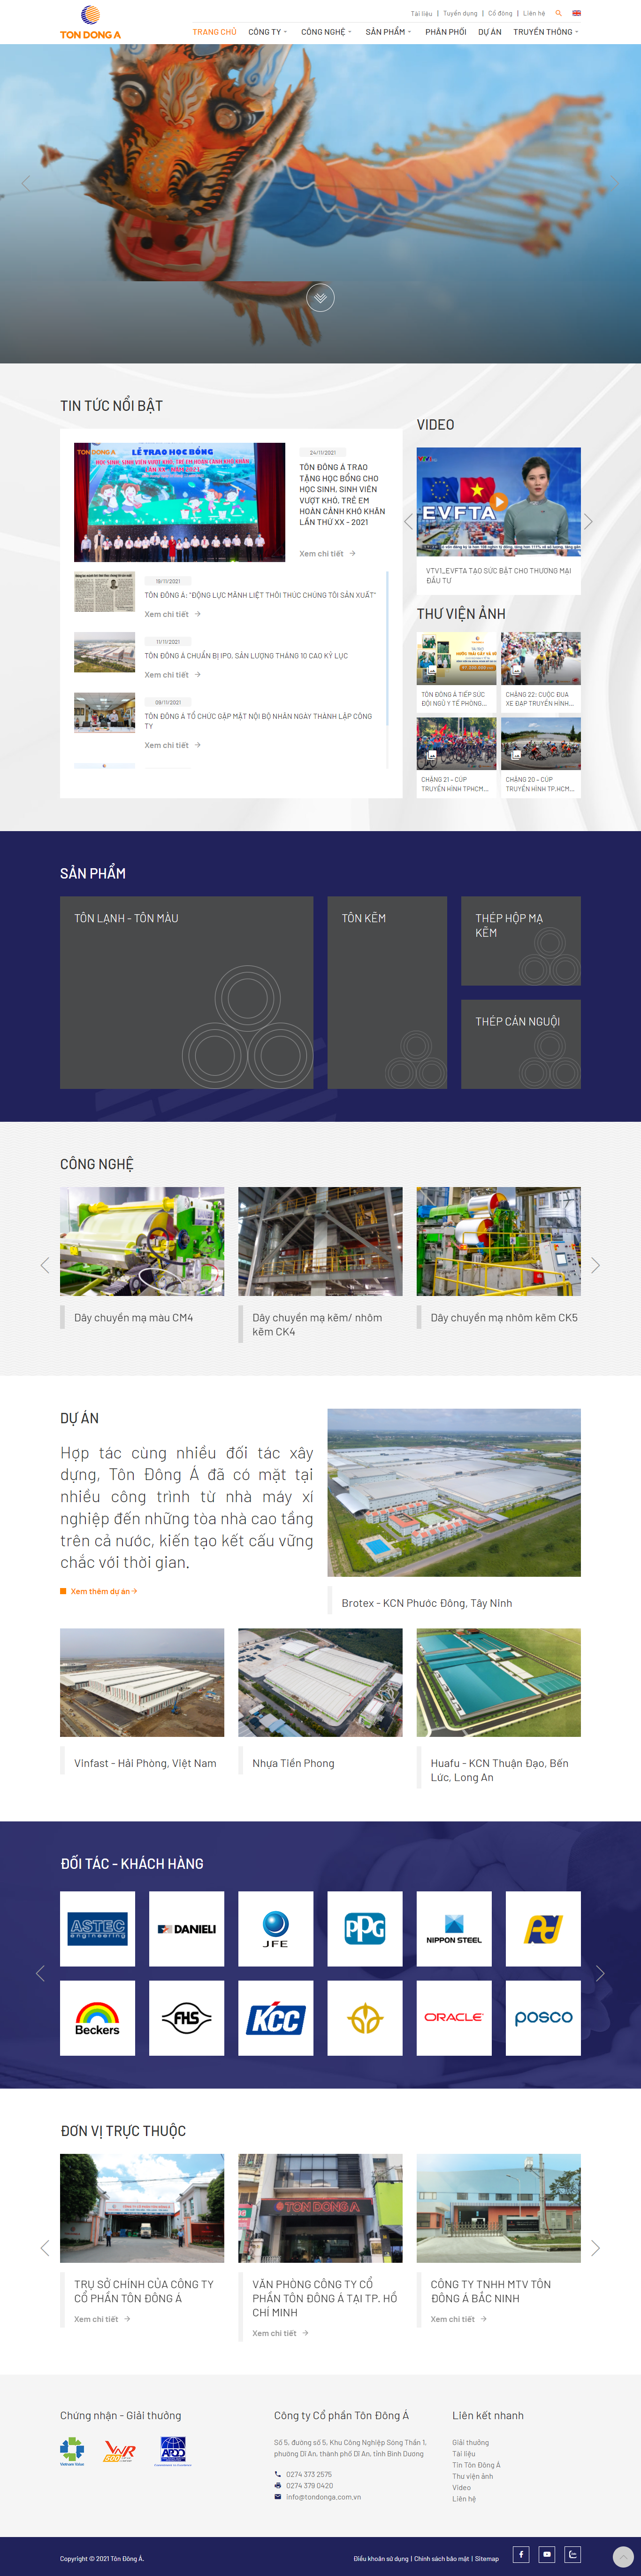Viewport: 641px width, 2576px height.
Task: Click Xem chi tiết under TRỤ SỞ CHÍNH
Action: [x=102, y=2319]
